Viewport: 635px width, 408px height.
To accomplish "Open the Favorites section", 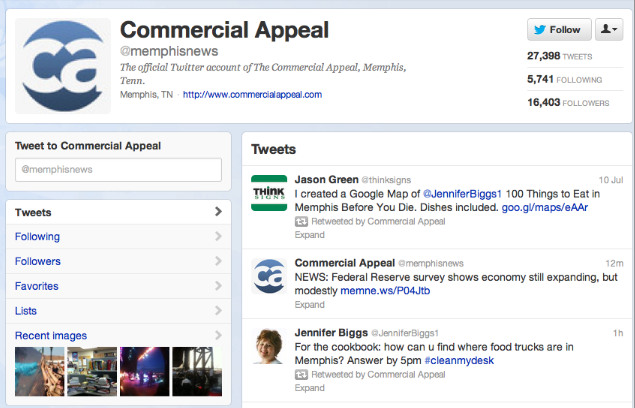I will point(118,286).
